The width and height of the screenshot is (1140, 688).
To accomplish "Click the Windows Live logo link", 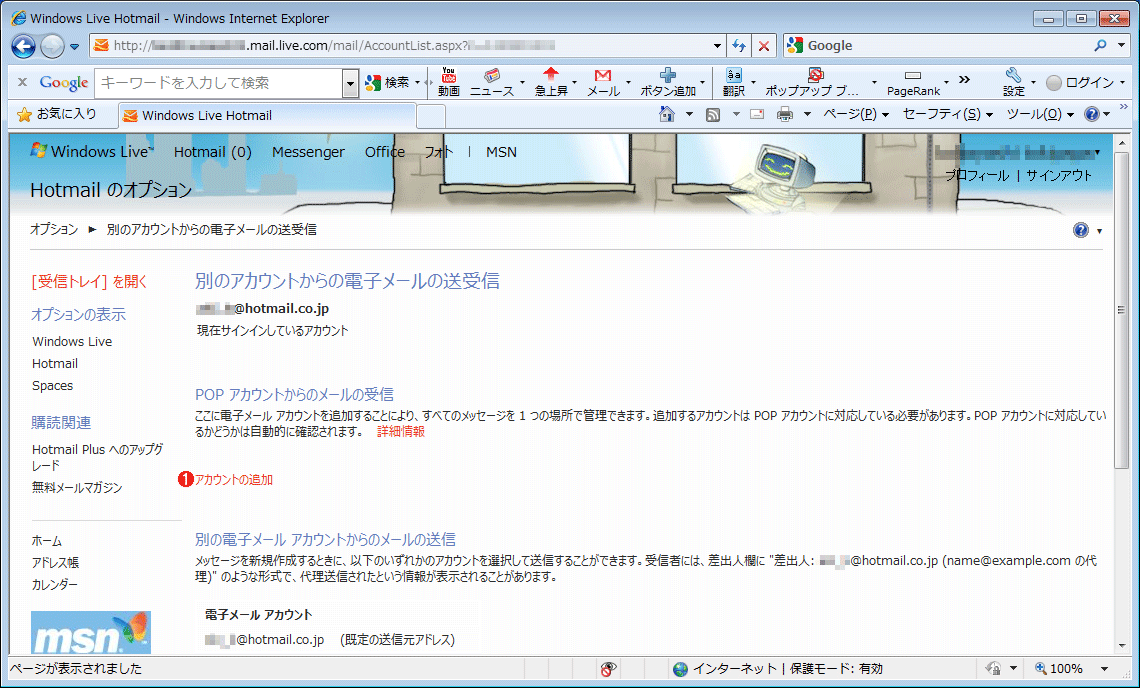I will point(92,151).
